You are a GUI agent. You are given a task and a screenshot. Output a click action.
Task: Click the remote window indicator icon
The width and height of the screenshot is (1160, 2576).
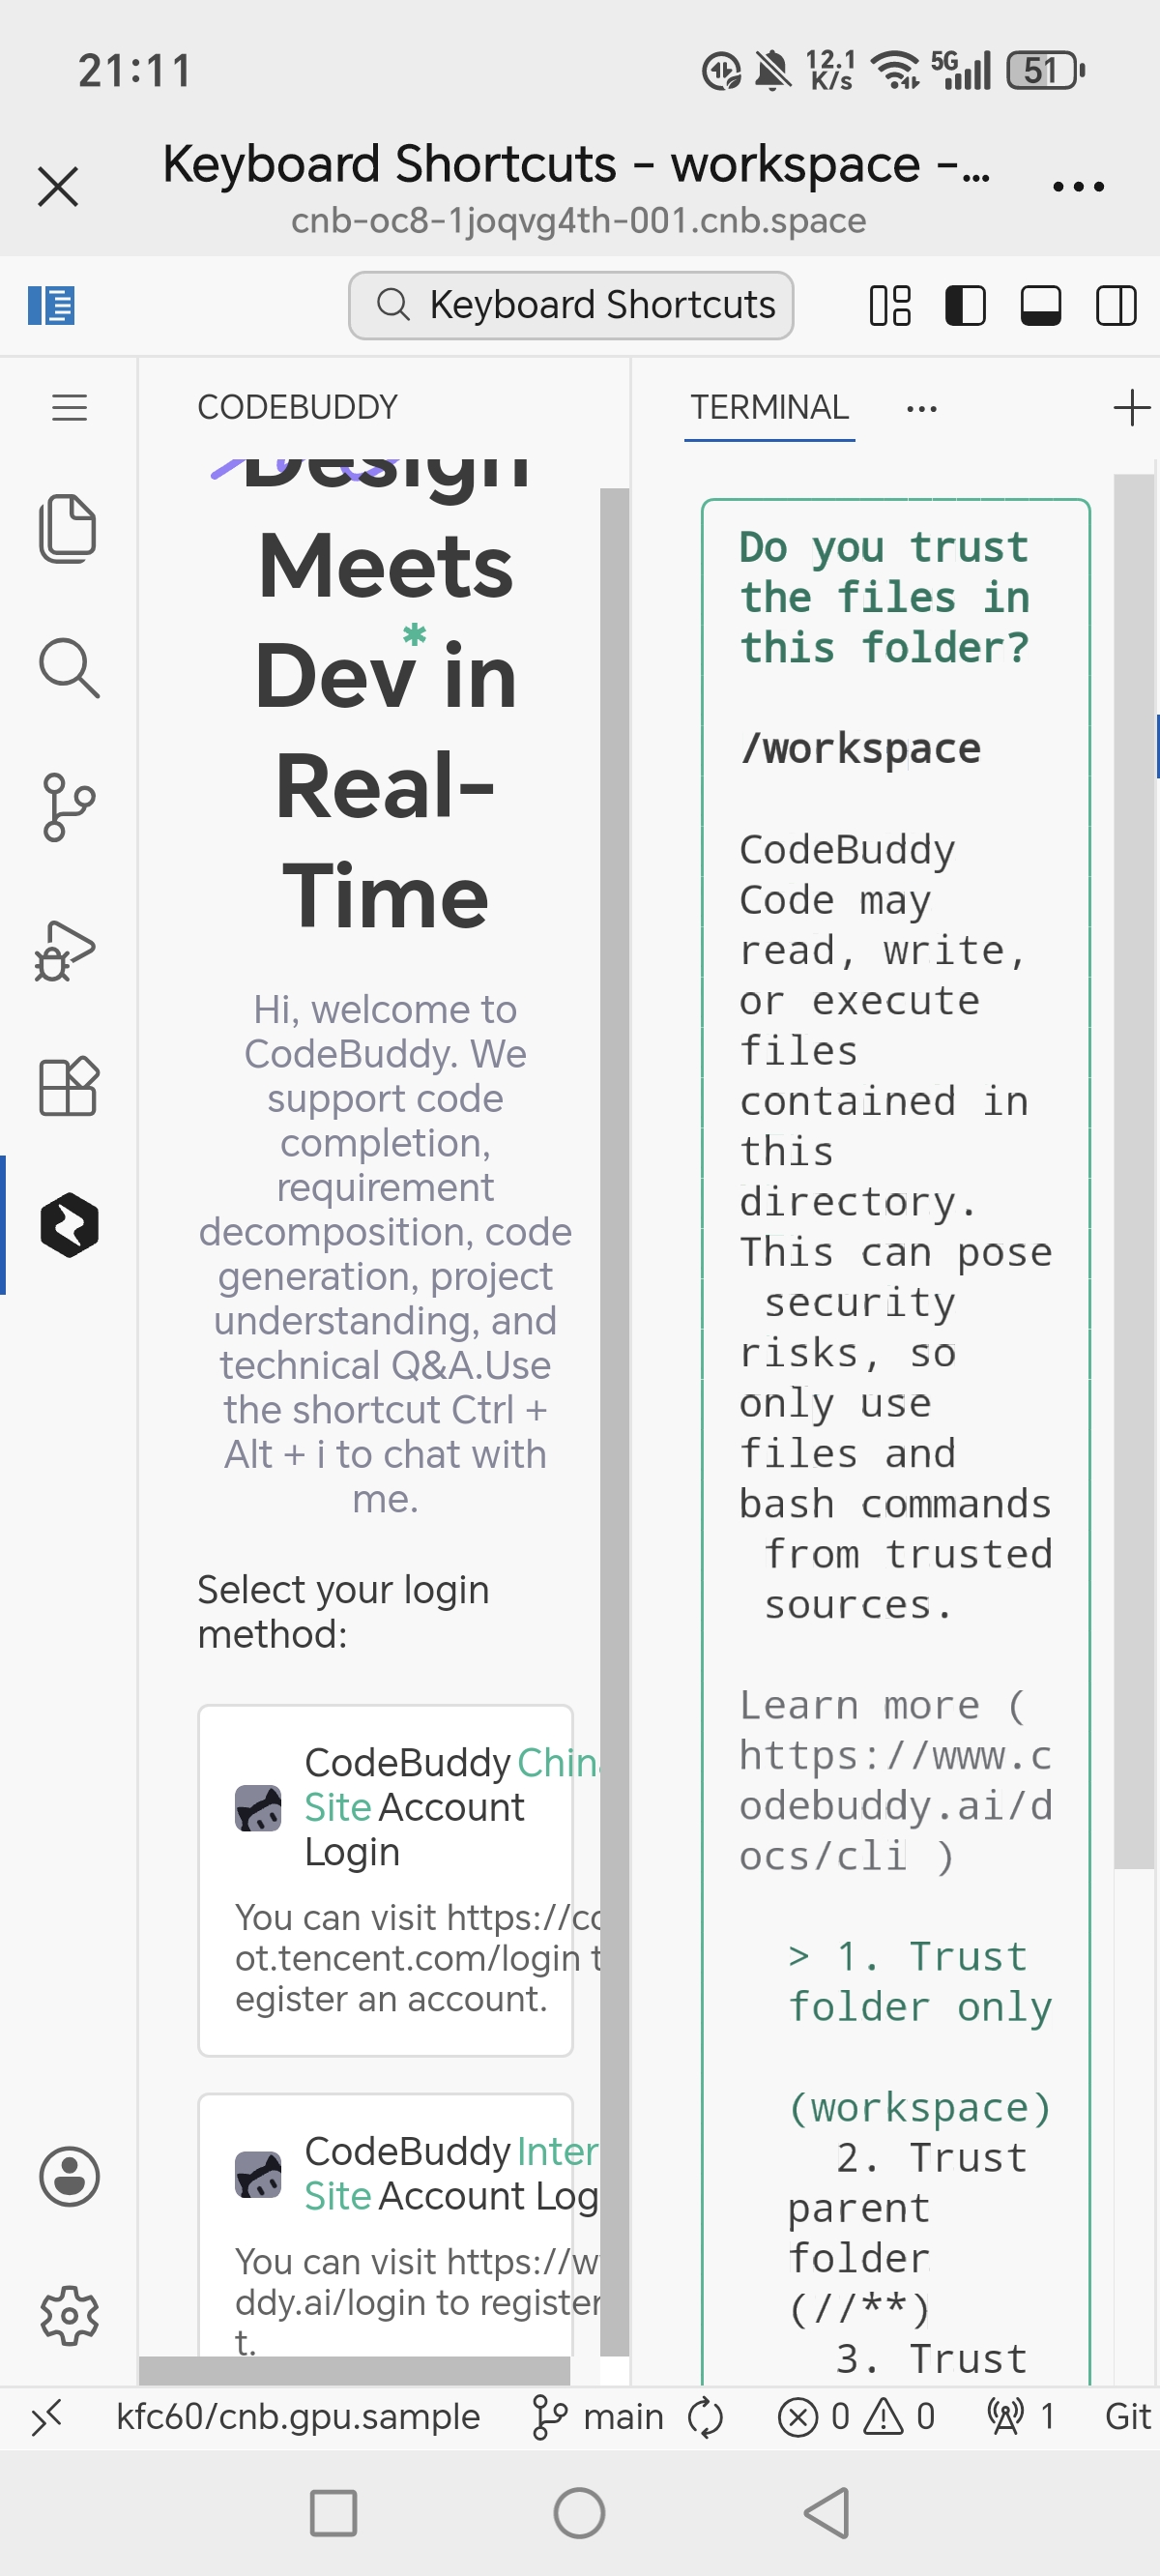[46, 2418]
